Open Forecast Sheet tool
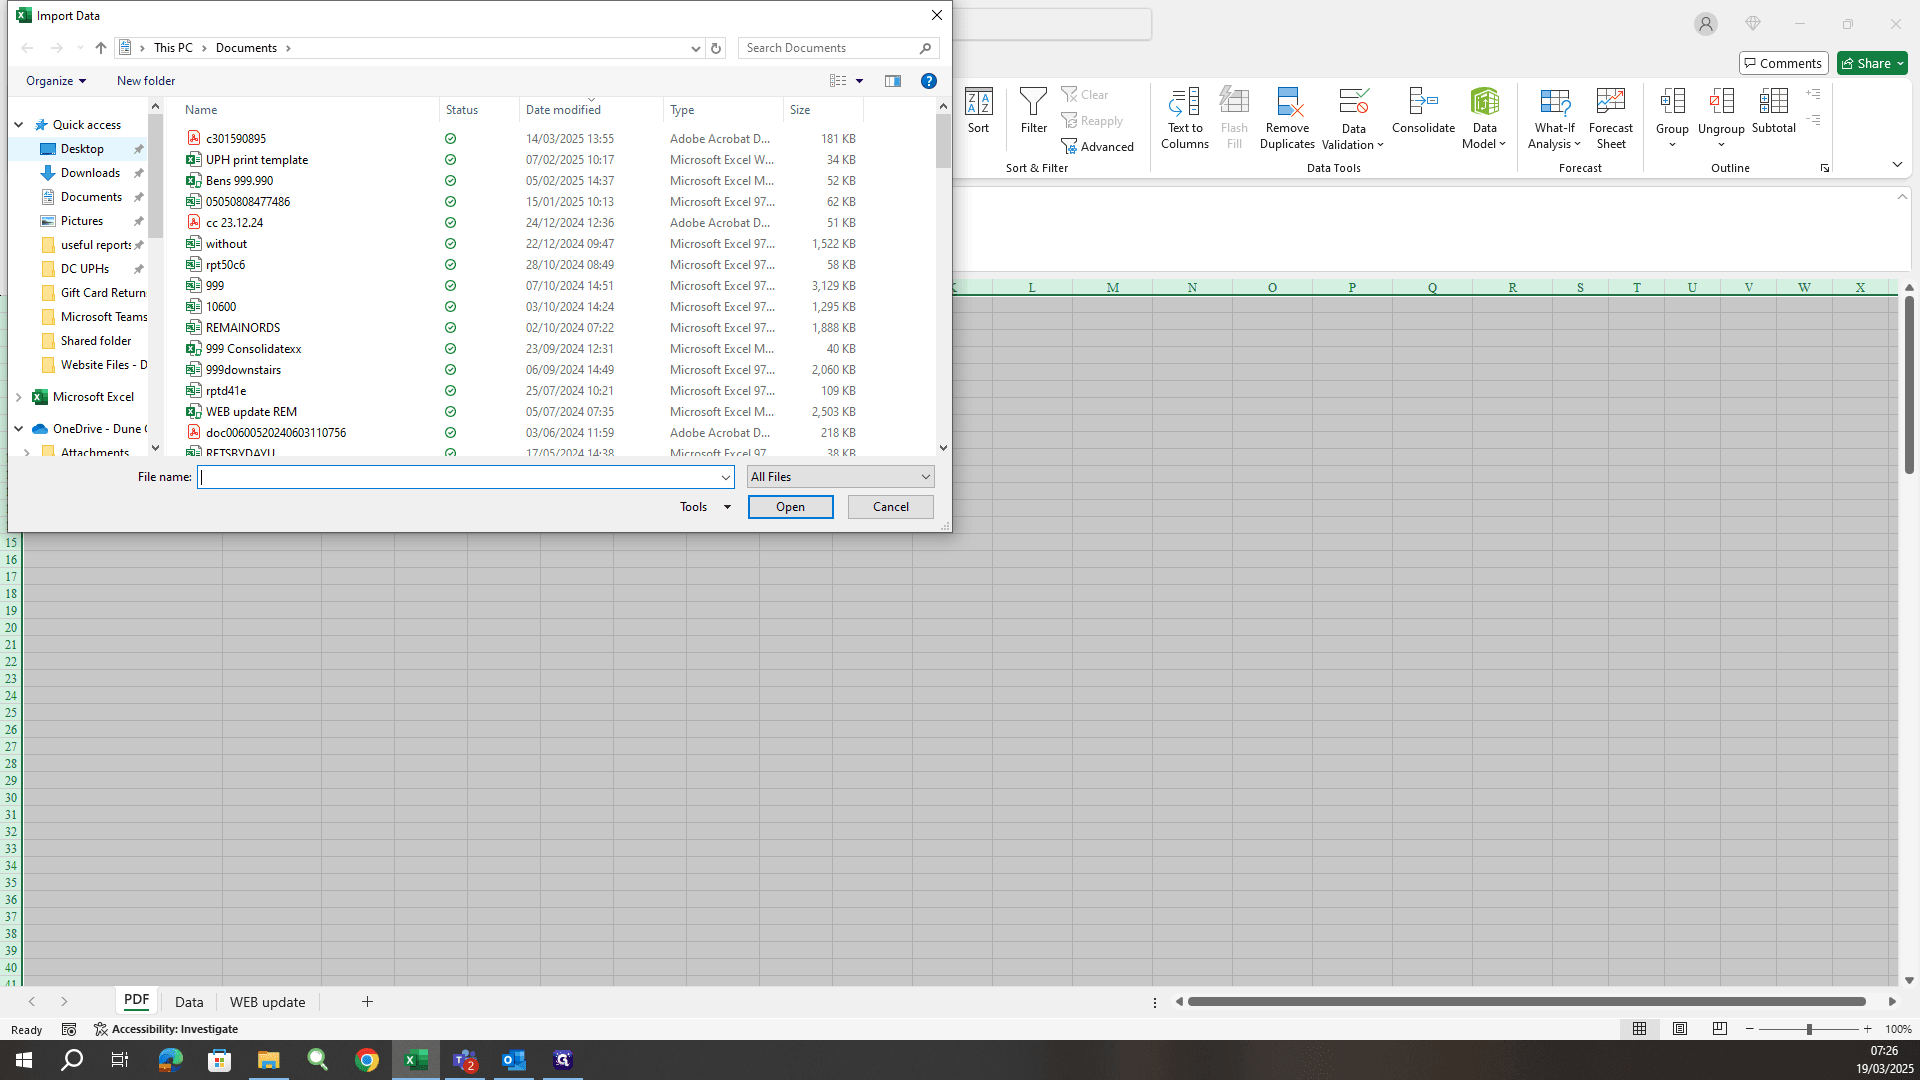 [x=1610, y=118]
